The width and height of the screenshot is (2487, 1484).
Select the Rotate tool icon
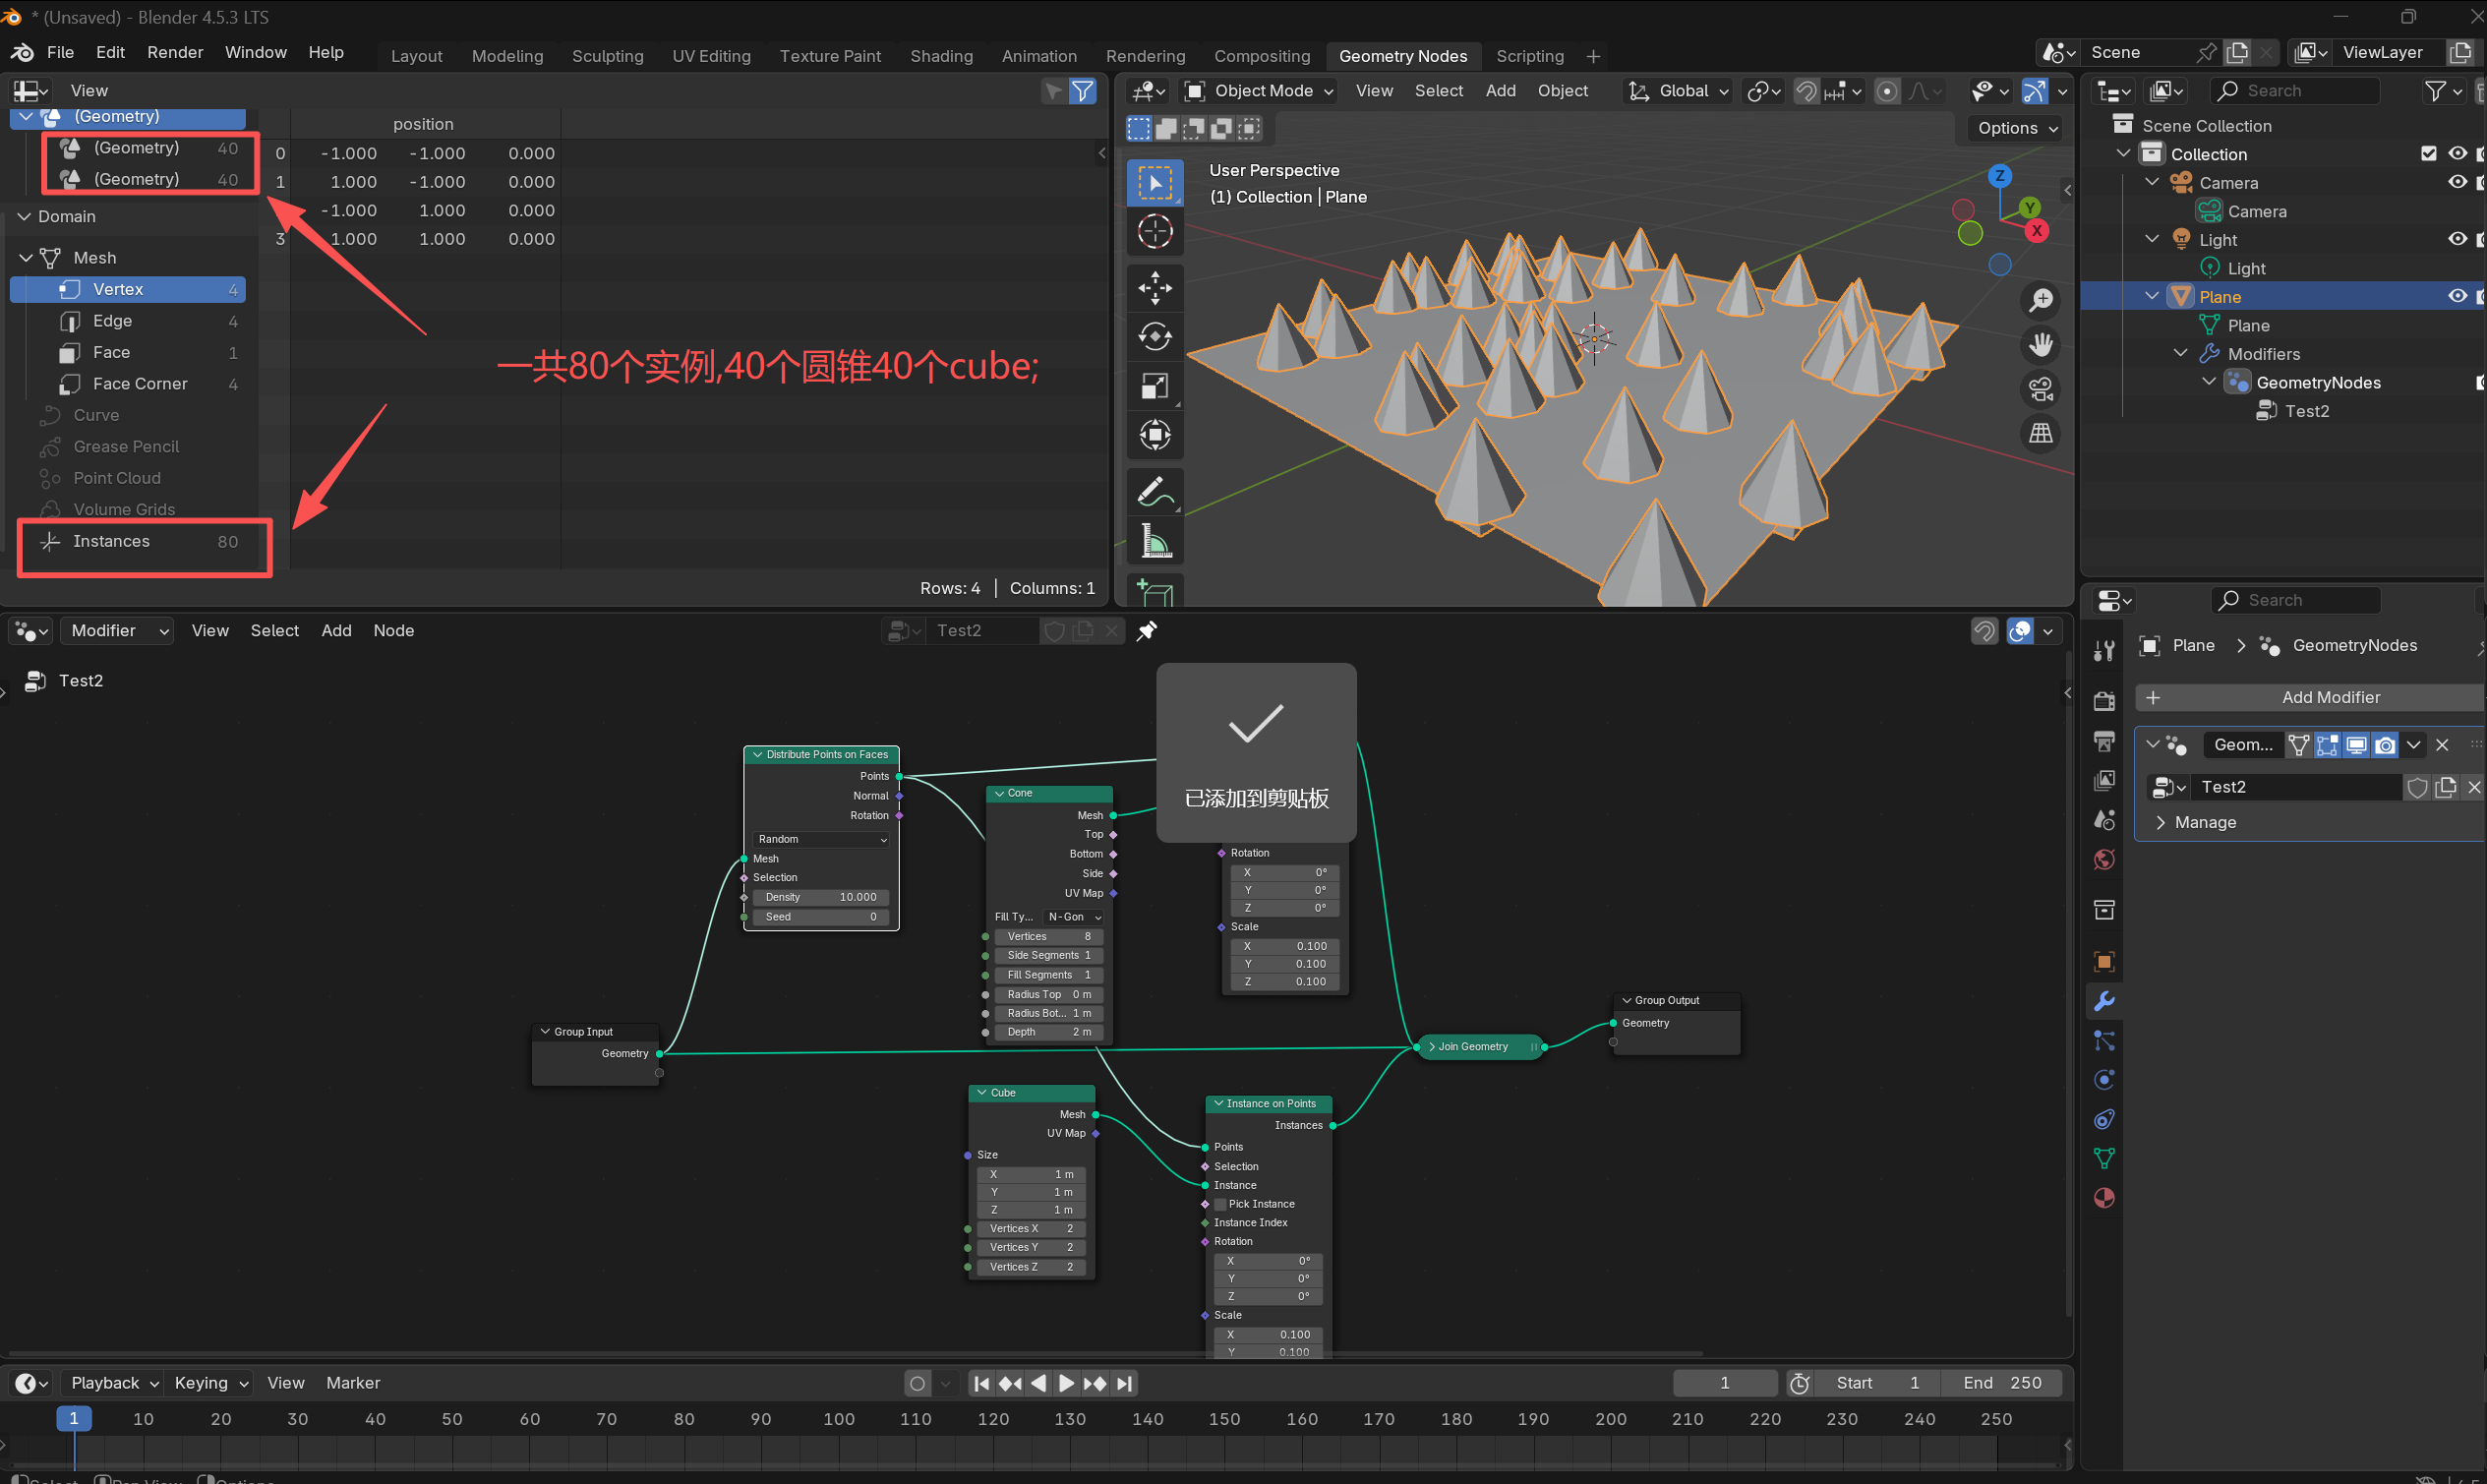tap(1155, 337)
